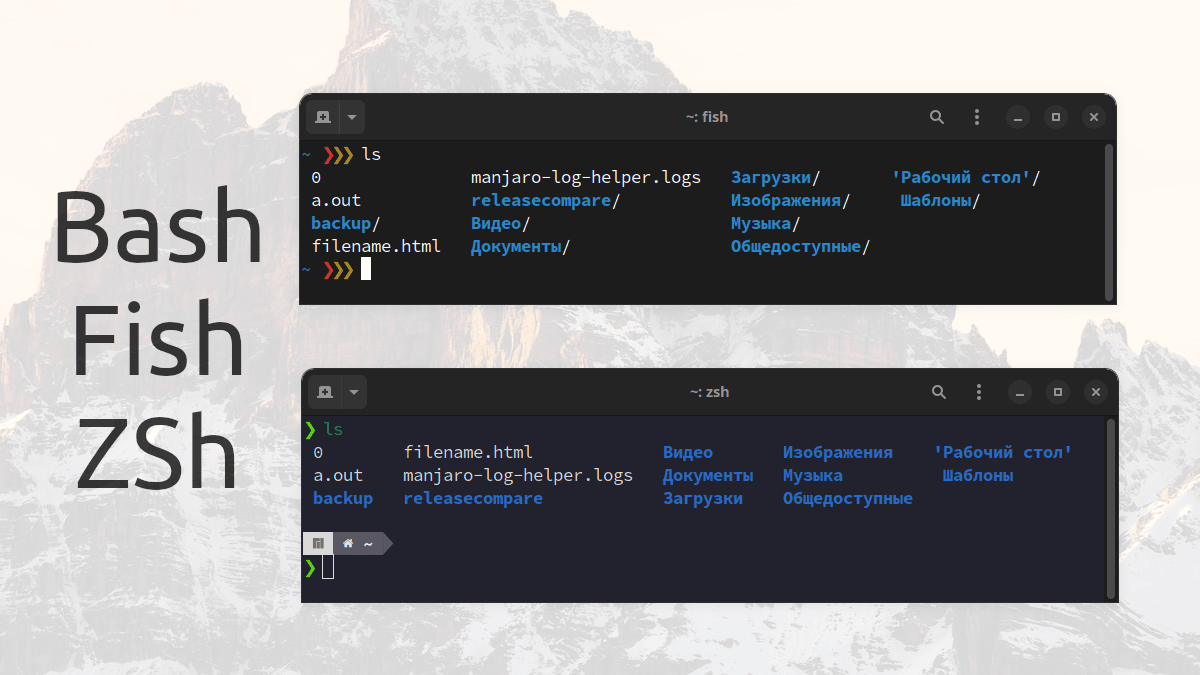Click the 'ls' command in fish terminal
This screenshot has height=675, width=1200.
point(371,155)
